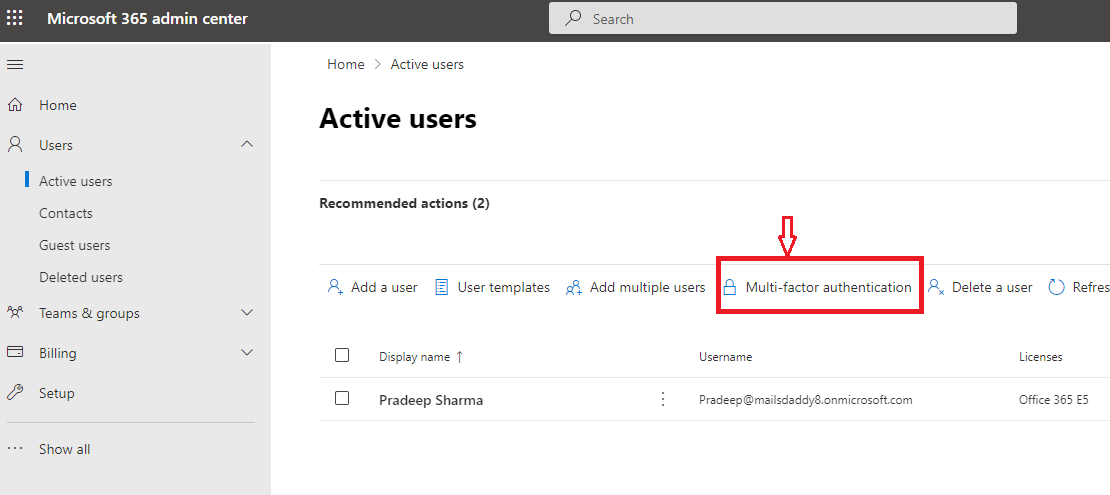The width and height of the screenshot is (1110, 495).
Task: Open Pradeep Sharma user details
Action: pos(431,400)
